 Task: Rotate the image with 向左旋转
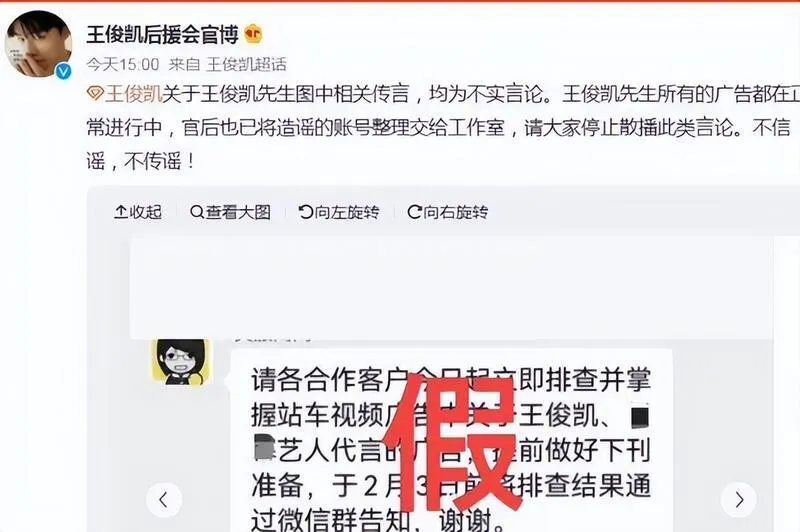pyautogui.click(x=339, y=212)
